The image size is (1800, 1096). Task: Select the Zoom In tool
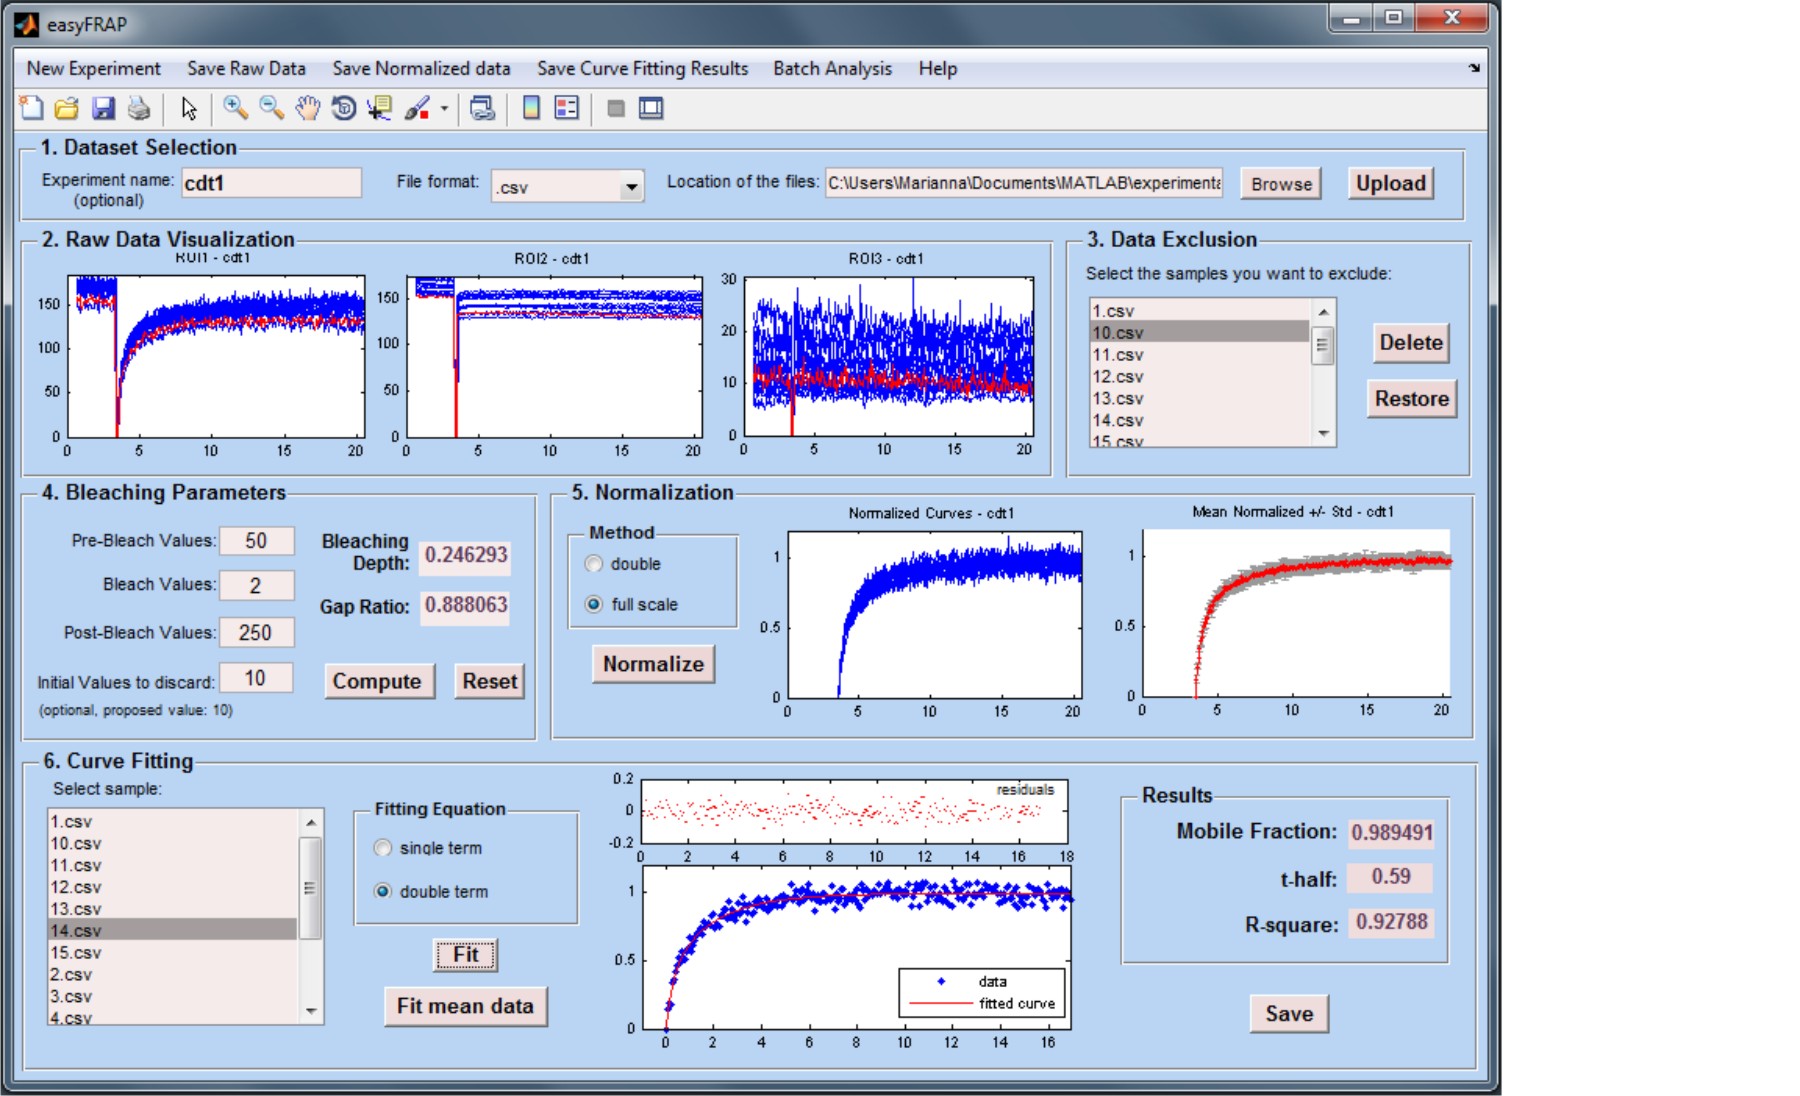pos(235,108)
